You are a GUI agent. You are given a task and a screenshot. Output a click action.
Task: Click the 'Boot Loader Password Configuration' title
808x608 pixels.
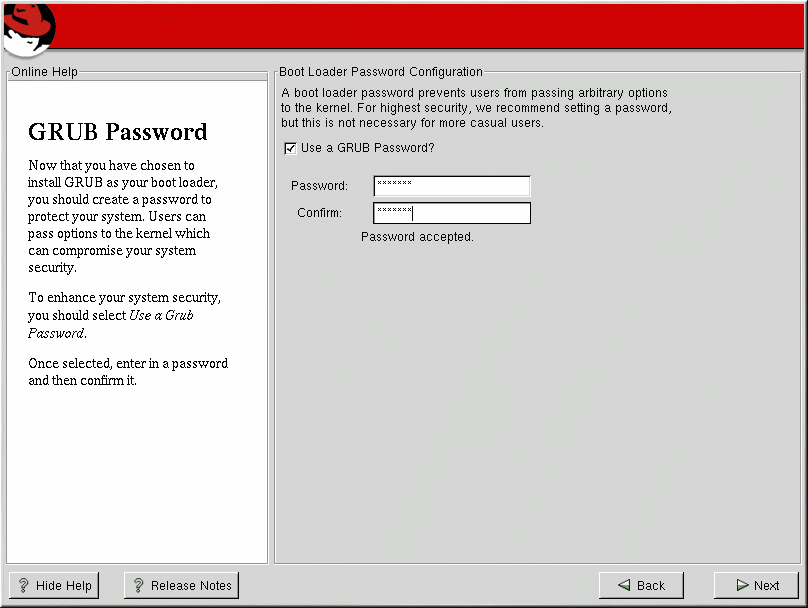point(381,72)
